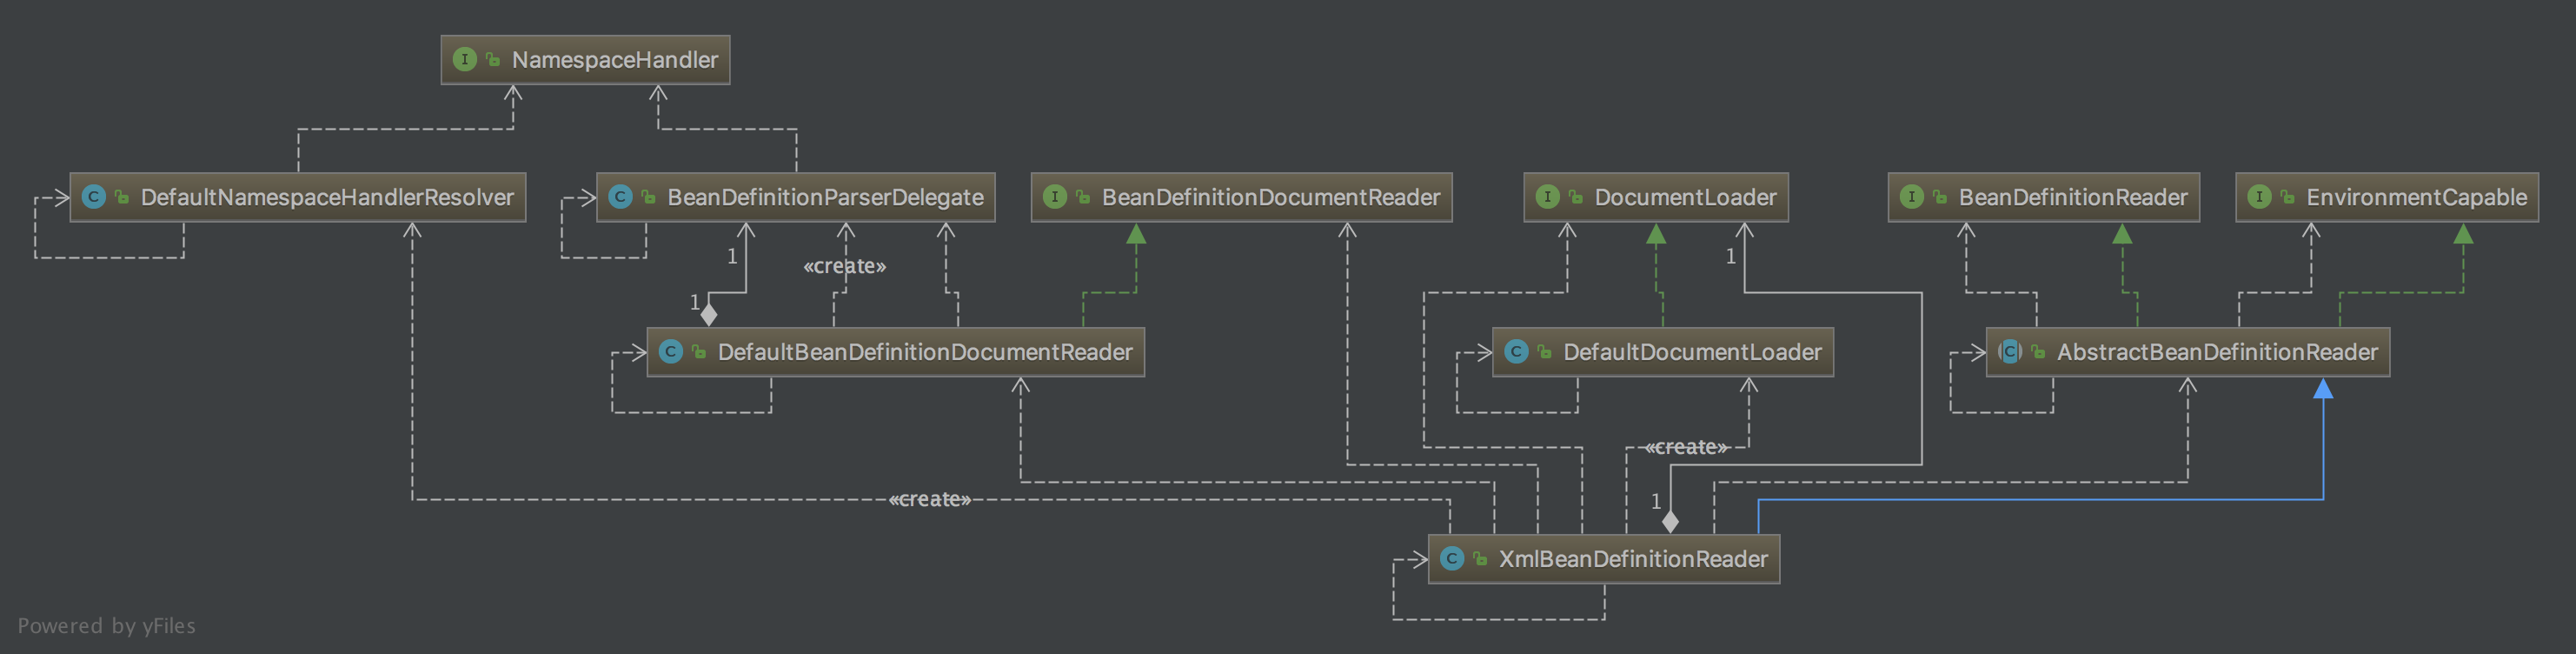
Task: Select the DefaultDocumentLoader class node
Action: coord(1662,352)
